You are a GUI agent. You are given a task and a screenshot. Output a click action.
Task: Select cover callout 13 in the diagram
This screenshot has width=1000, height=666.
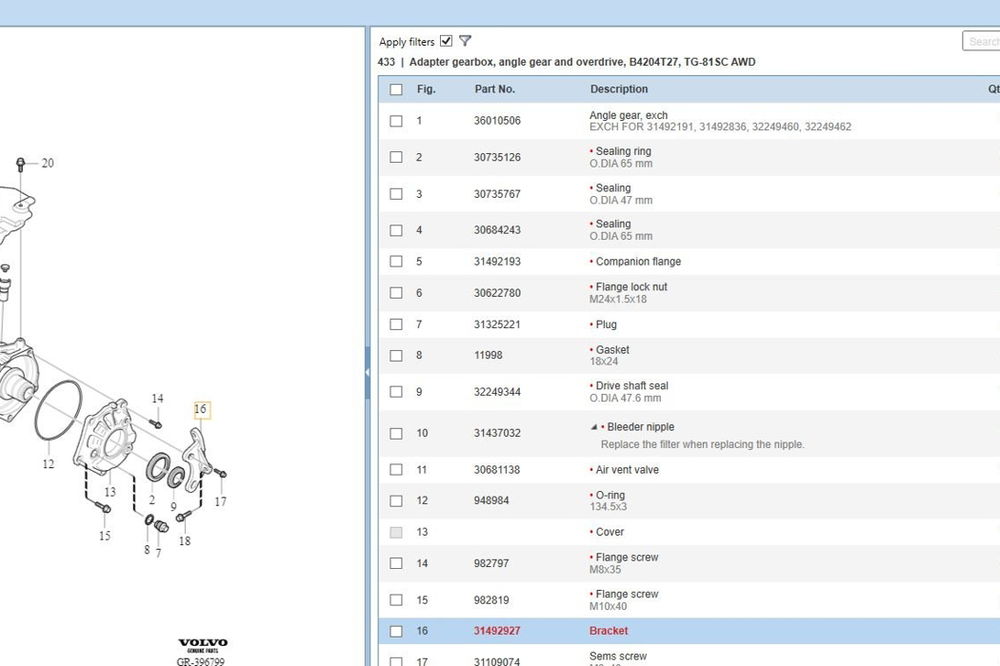point(110,492)
